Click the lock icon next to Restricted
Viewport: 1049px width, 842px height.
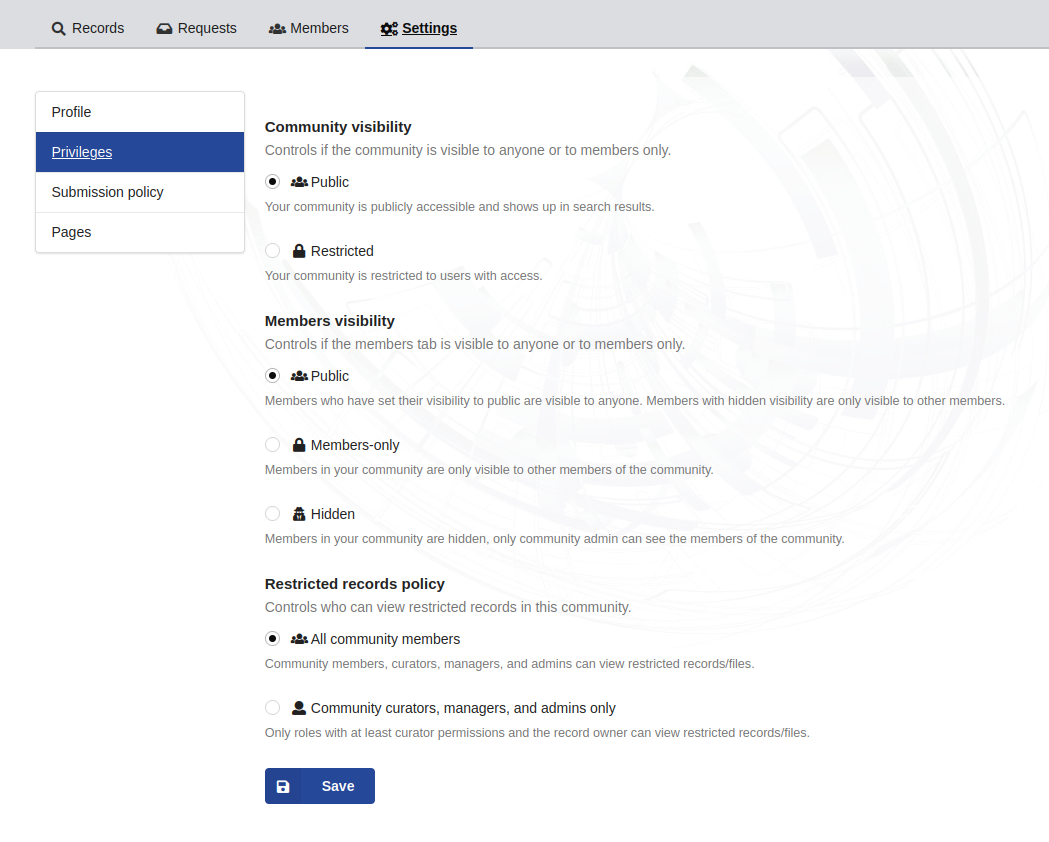(299, 251)
